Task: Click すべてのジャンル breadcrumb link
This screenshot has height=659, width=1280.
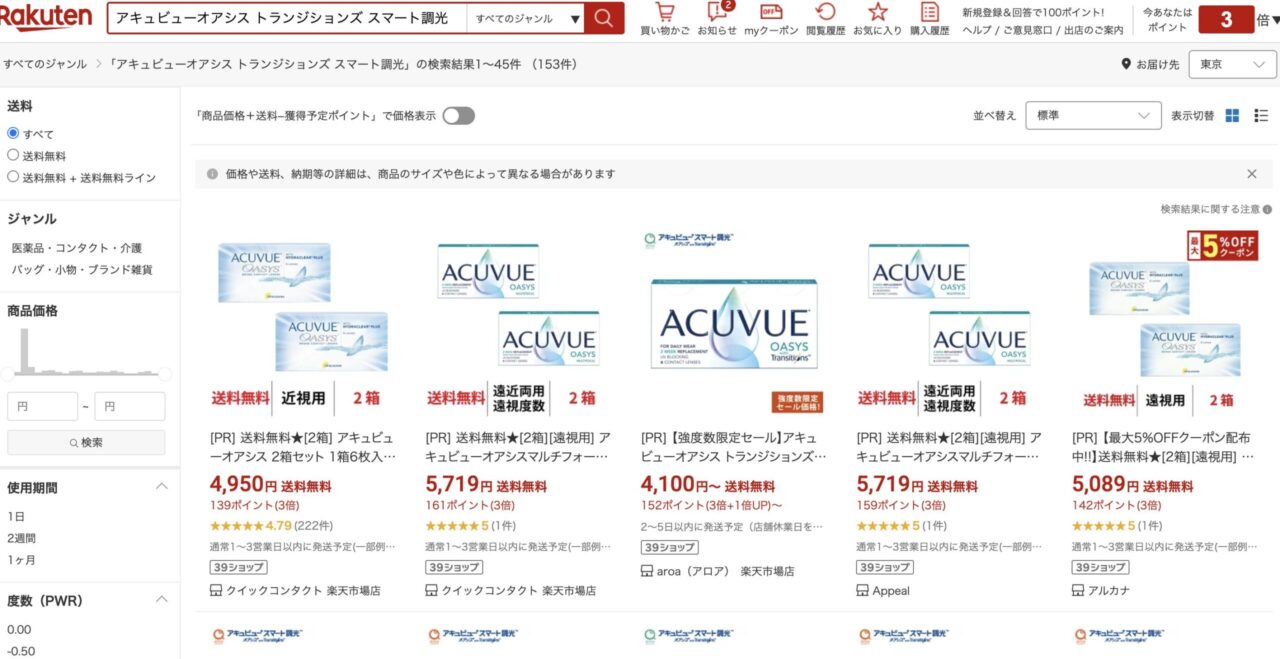Action: [45, 64]
